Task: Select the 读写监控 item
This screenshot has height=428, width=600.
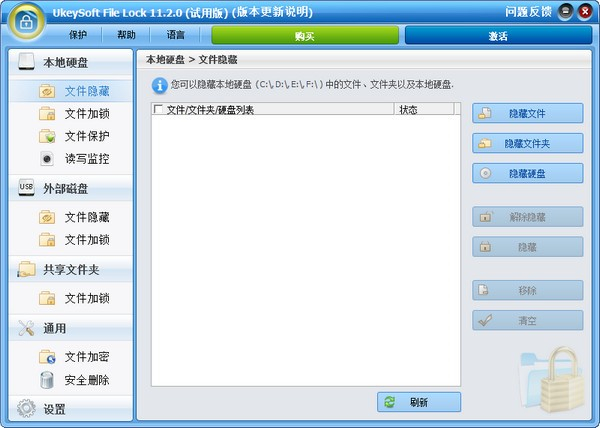Action: tap(87, 158)
